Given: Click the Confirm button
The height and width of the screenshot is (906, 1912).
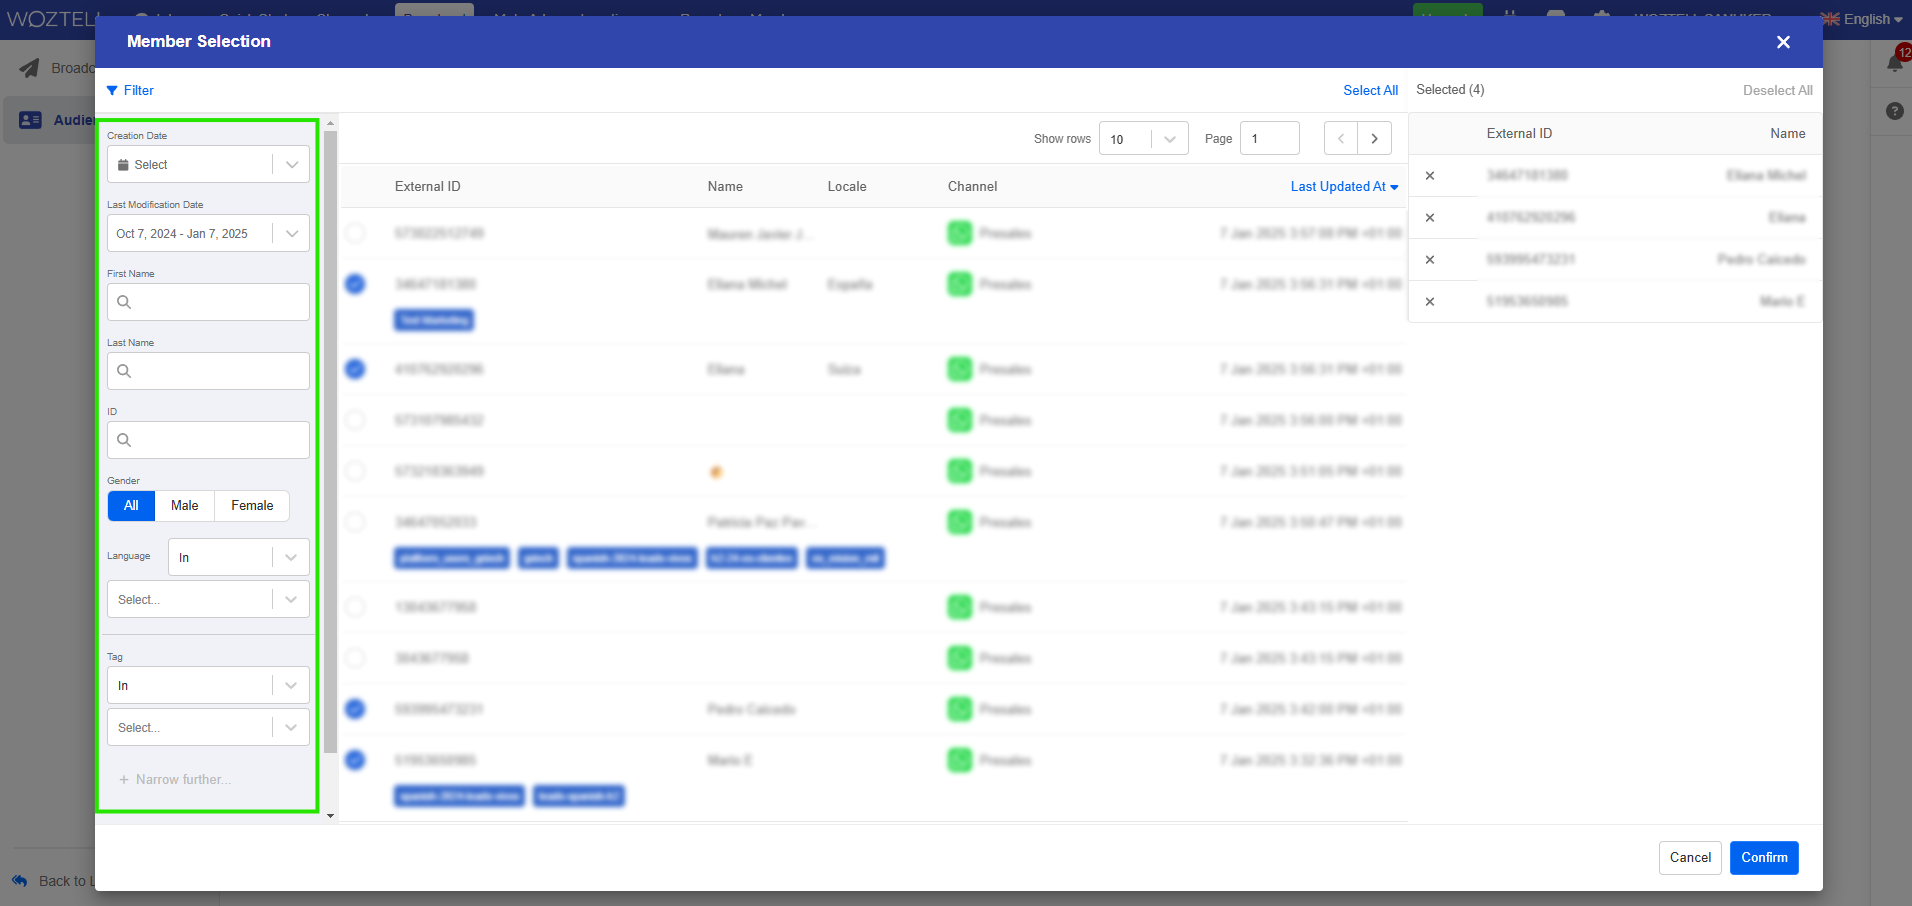Looking at the screenshot, I should [x=1763, y=857].
